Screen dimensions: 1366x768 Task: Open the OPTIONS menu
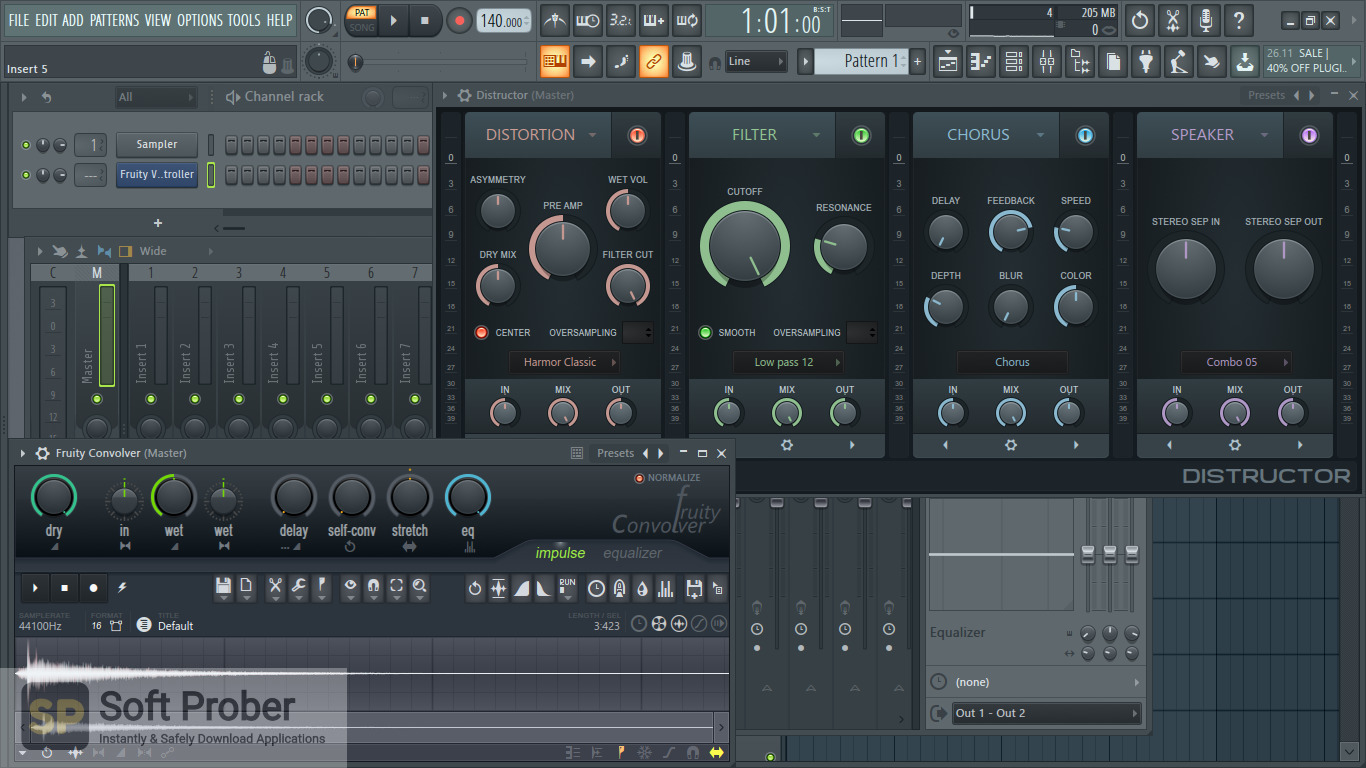pos(199,20)
